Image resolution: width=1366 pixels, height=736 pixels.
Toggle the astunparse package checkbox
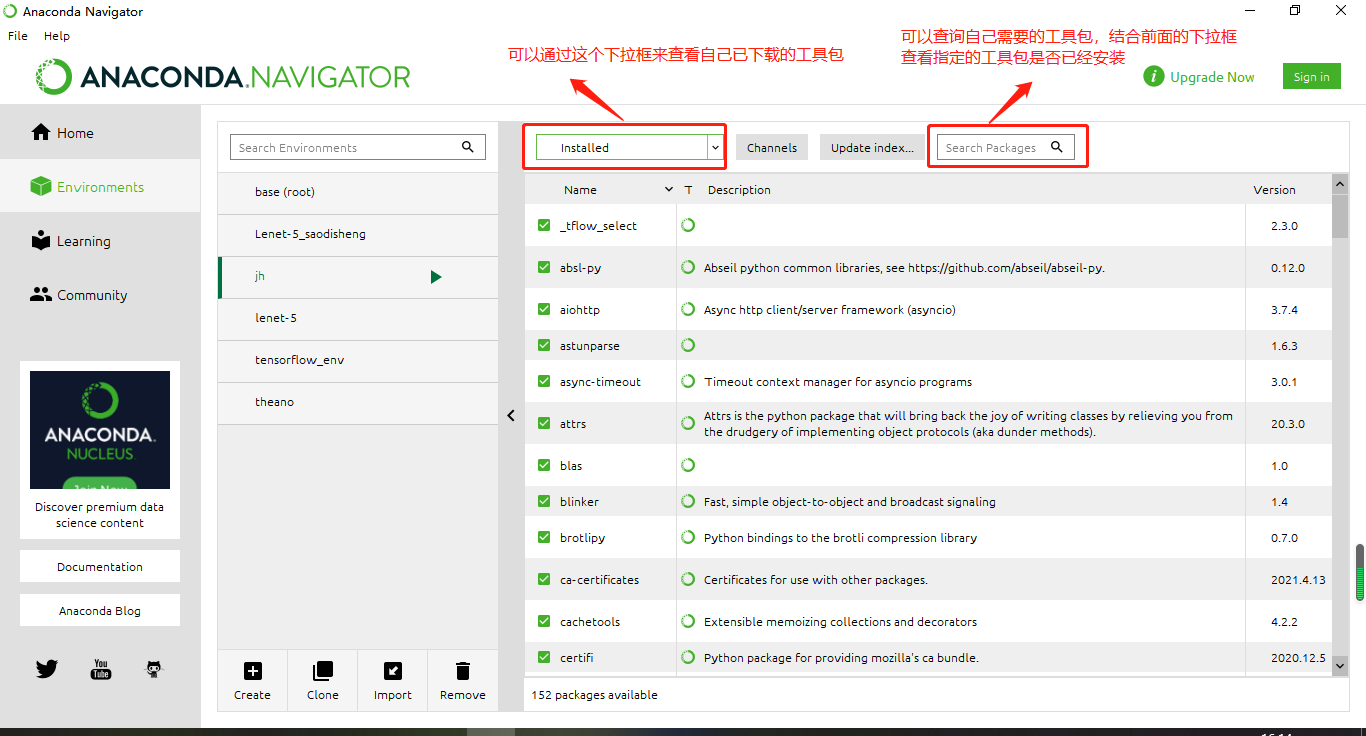[544, 345]
